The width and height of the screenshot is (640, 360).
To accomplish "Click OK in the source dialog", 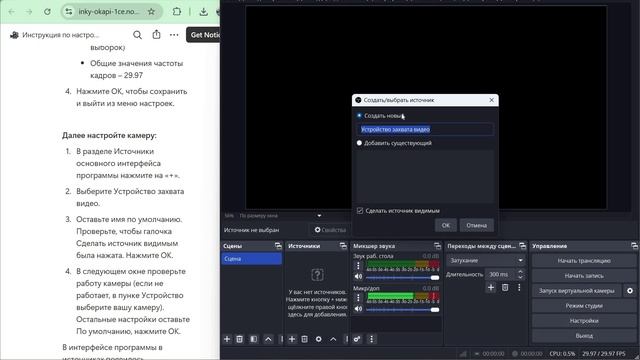I will (446, 225).
